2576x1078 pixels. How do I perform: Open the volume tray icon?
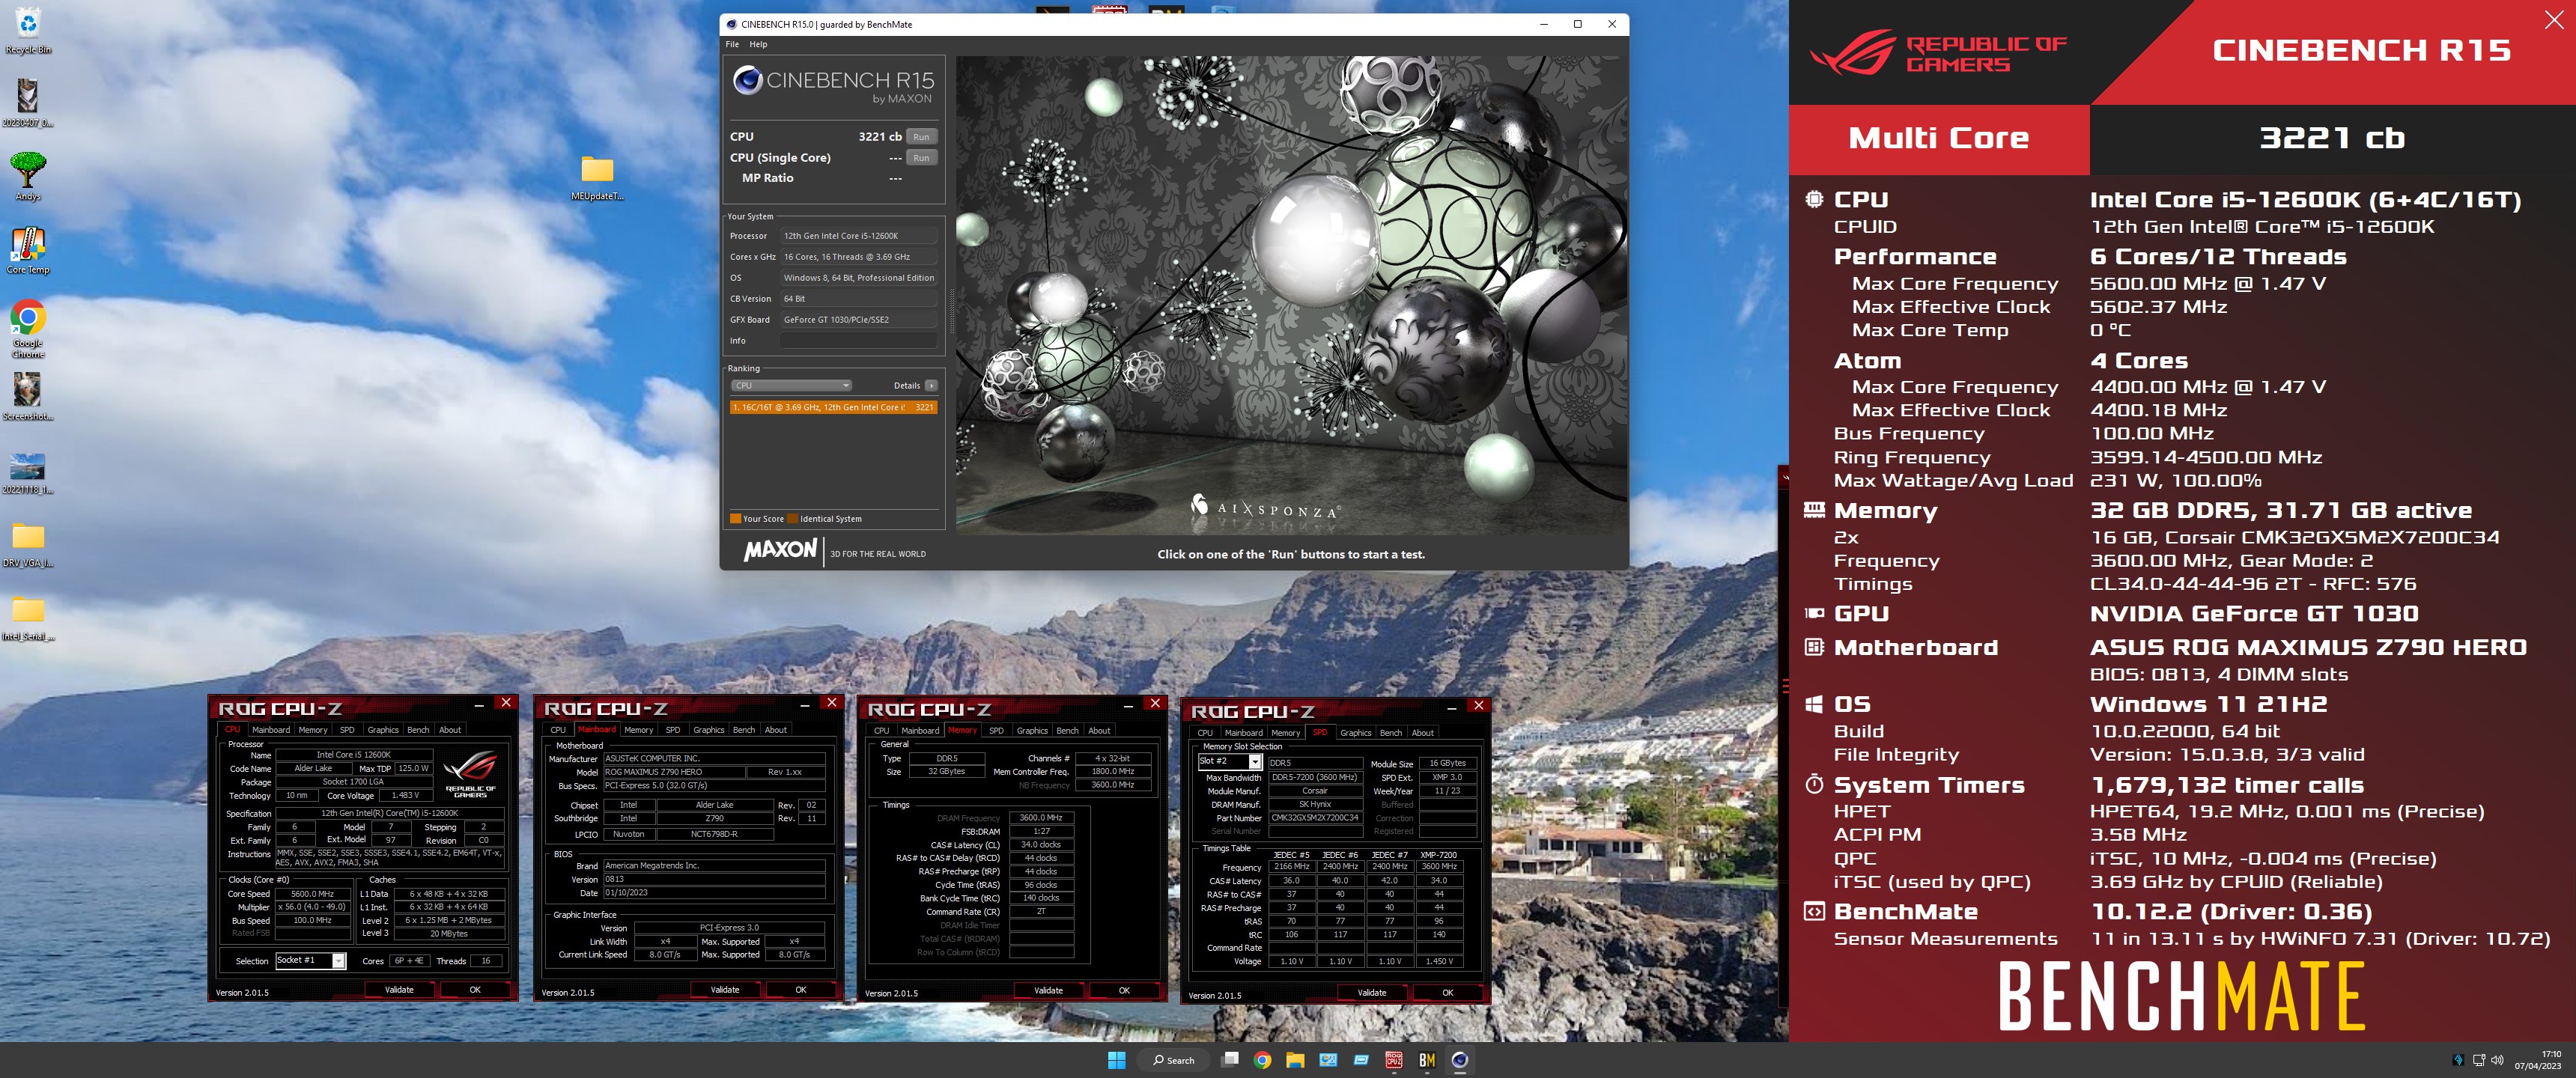[2497, 1060]
